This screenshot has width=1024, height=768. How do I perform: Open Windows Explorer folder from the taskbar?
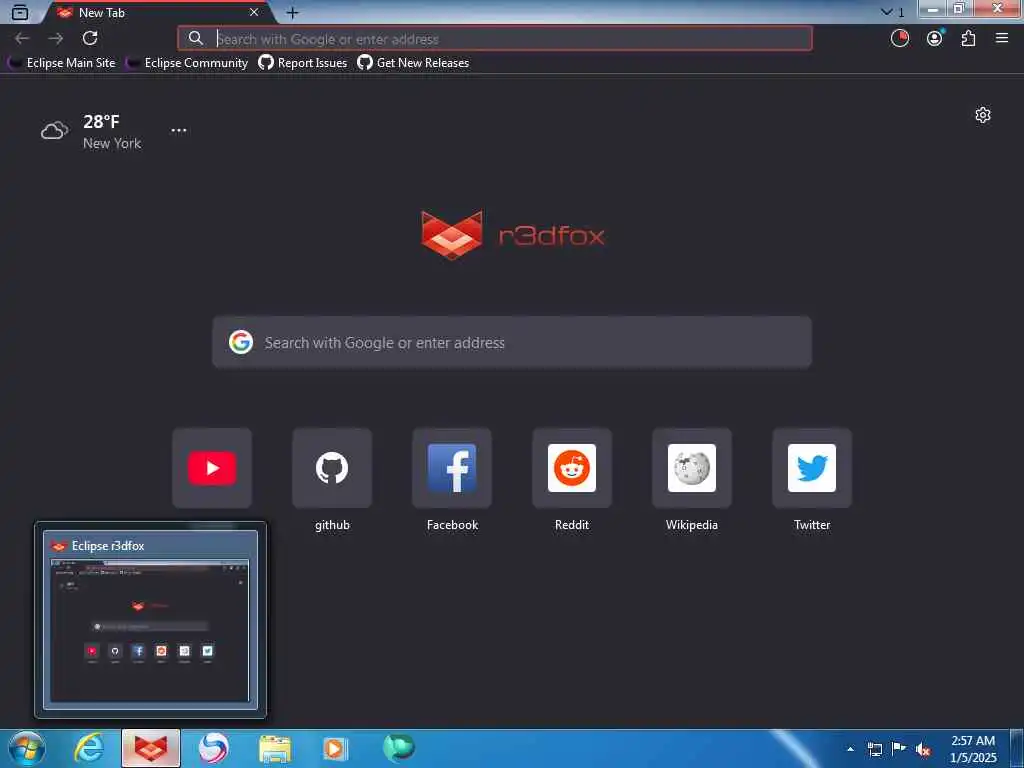275,748
